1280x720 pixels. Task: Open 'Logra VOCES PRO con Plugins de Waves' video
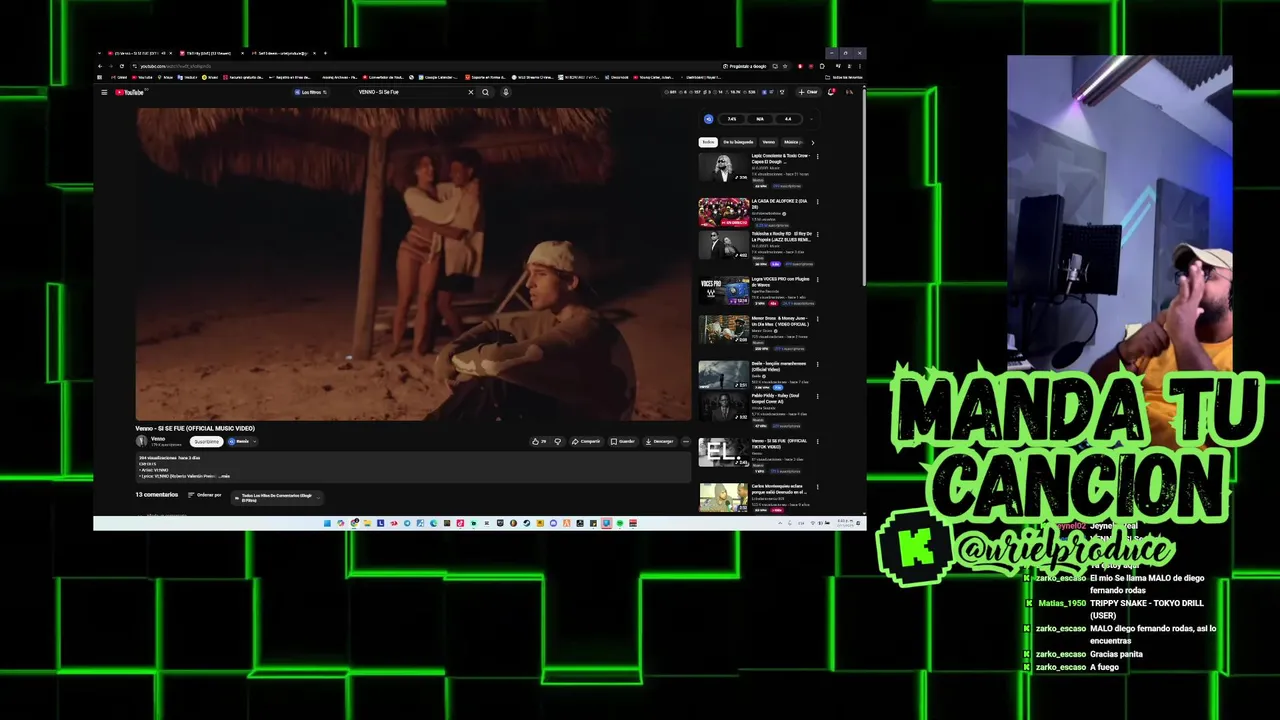click(x=724, y=291)
